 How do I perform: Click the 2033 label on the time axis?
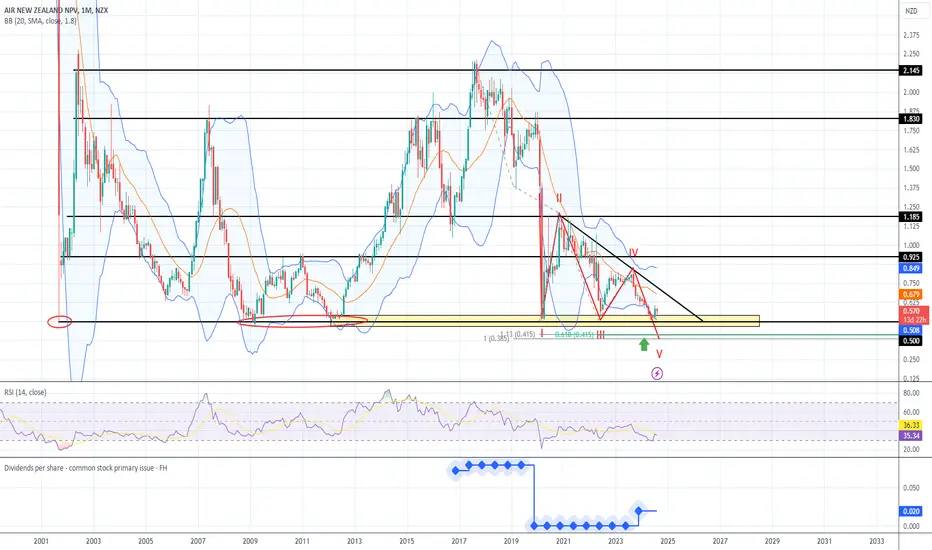pos(876,541)
